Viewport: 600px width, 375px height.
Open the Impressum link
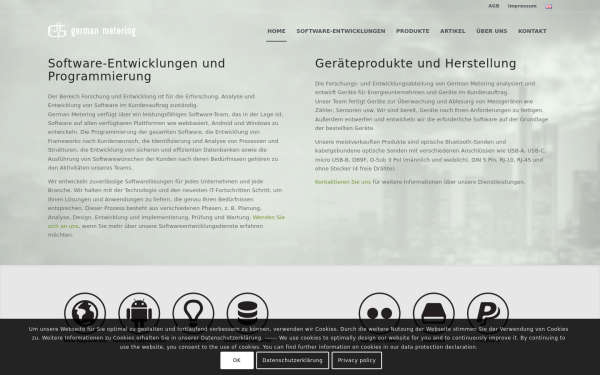[x=522, y=6]
